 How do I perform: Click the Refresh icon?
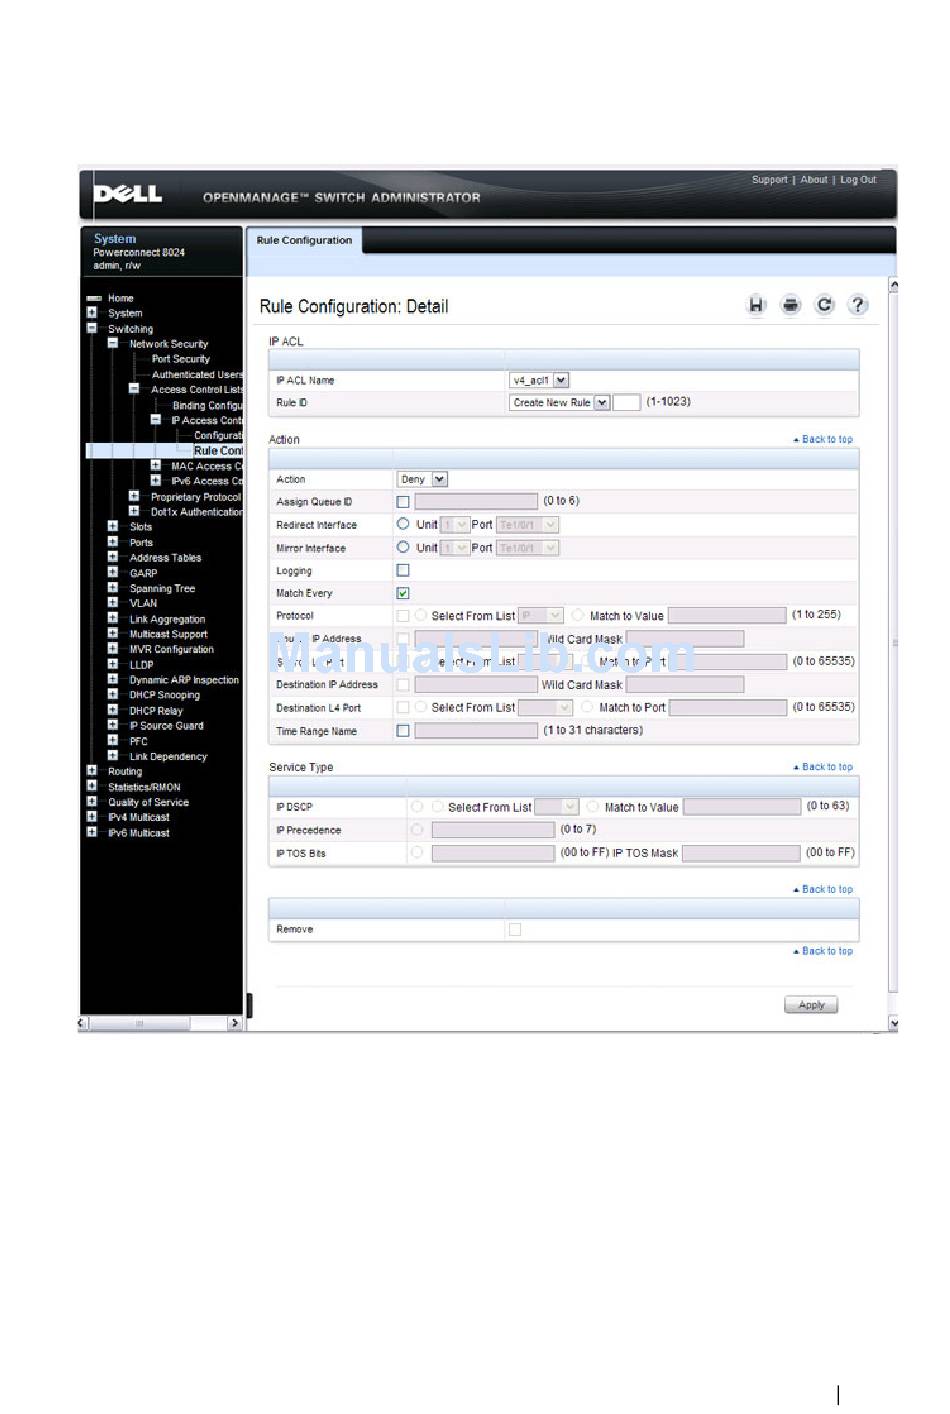point(824,306)
